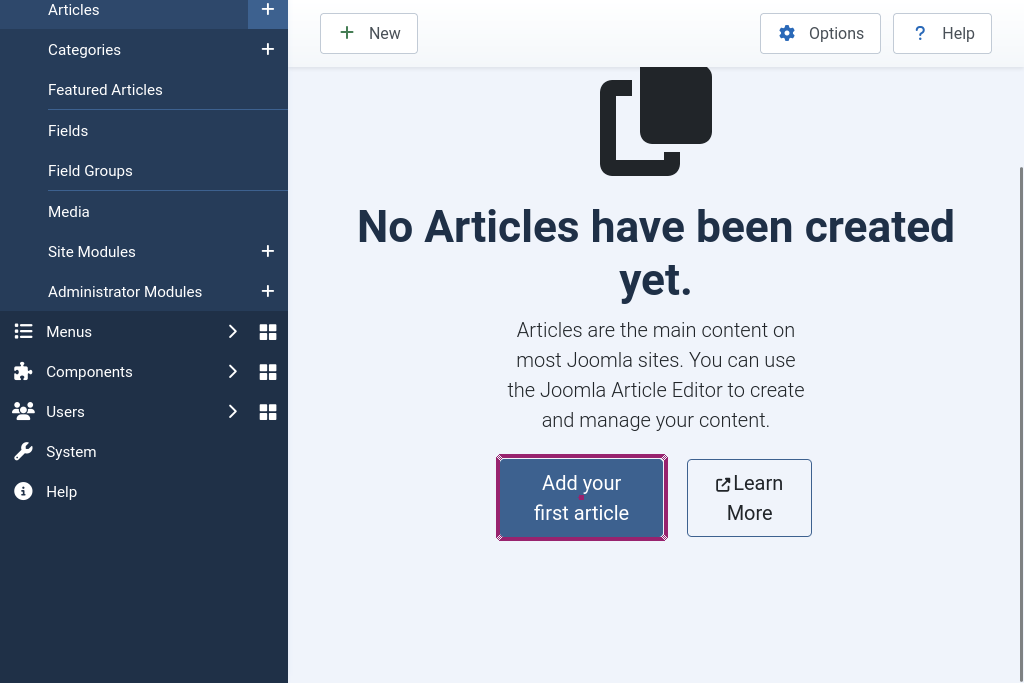This screenshot has width=1024, height=683.
Task: Open the Components dashboard grid icon
Action: pos(267,372)
